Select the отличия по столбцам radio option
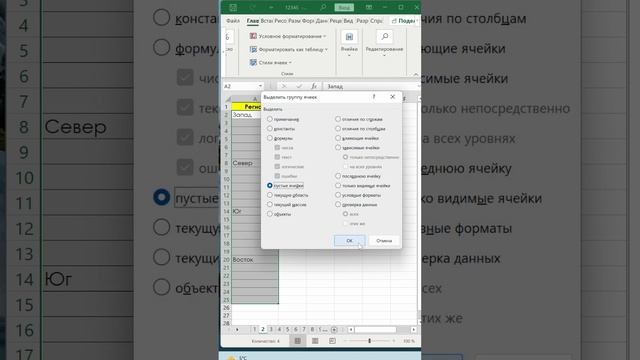The width and height of the screenshot is (640, 360). (338, 129)
